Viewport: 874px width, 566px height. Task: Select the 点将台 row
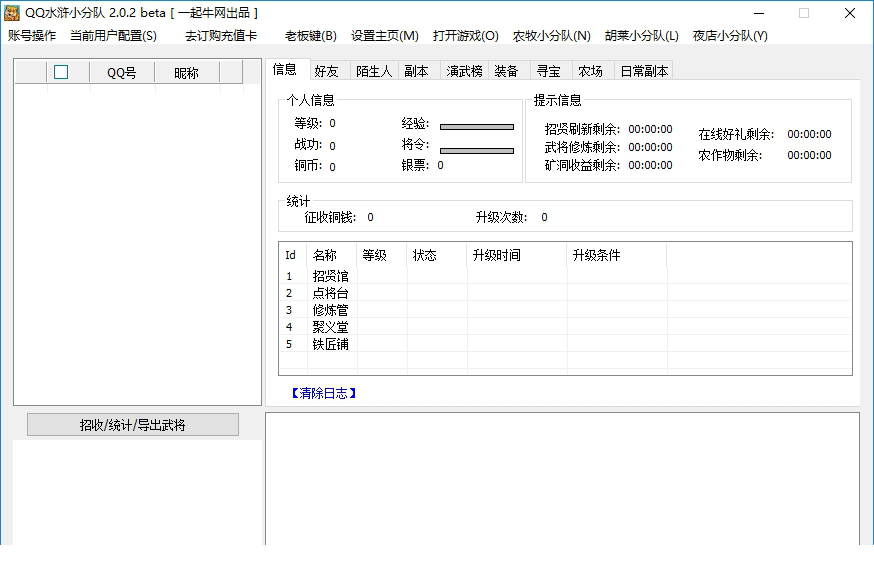tap(565, 293)
